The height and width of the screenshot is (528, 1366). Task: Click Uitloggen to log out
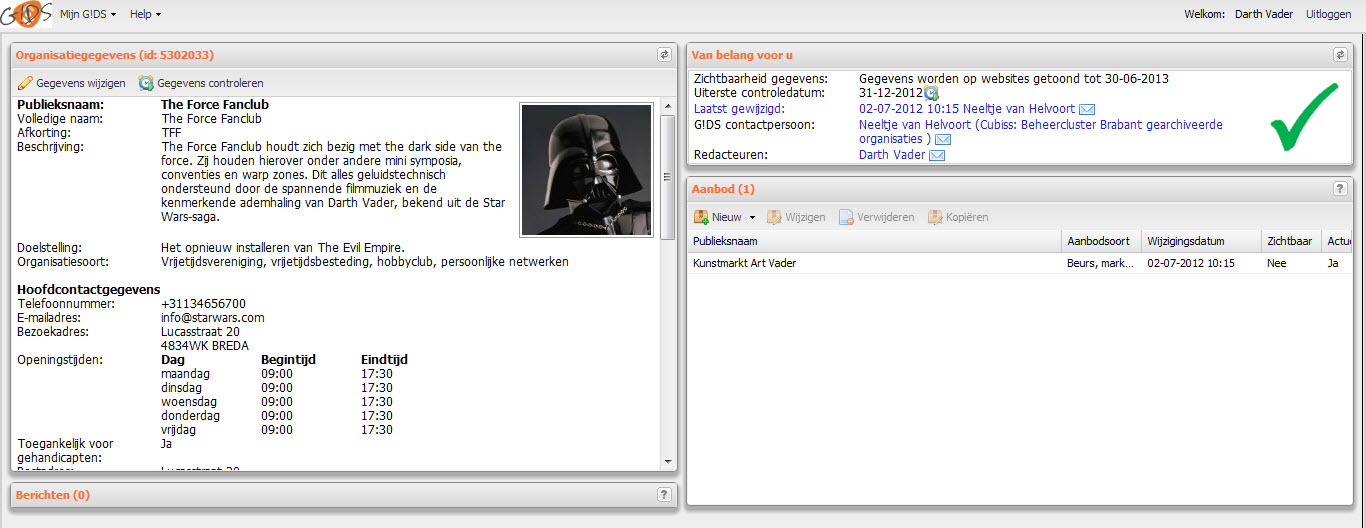(x=1329, y=14)
